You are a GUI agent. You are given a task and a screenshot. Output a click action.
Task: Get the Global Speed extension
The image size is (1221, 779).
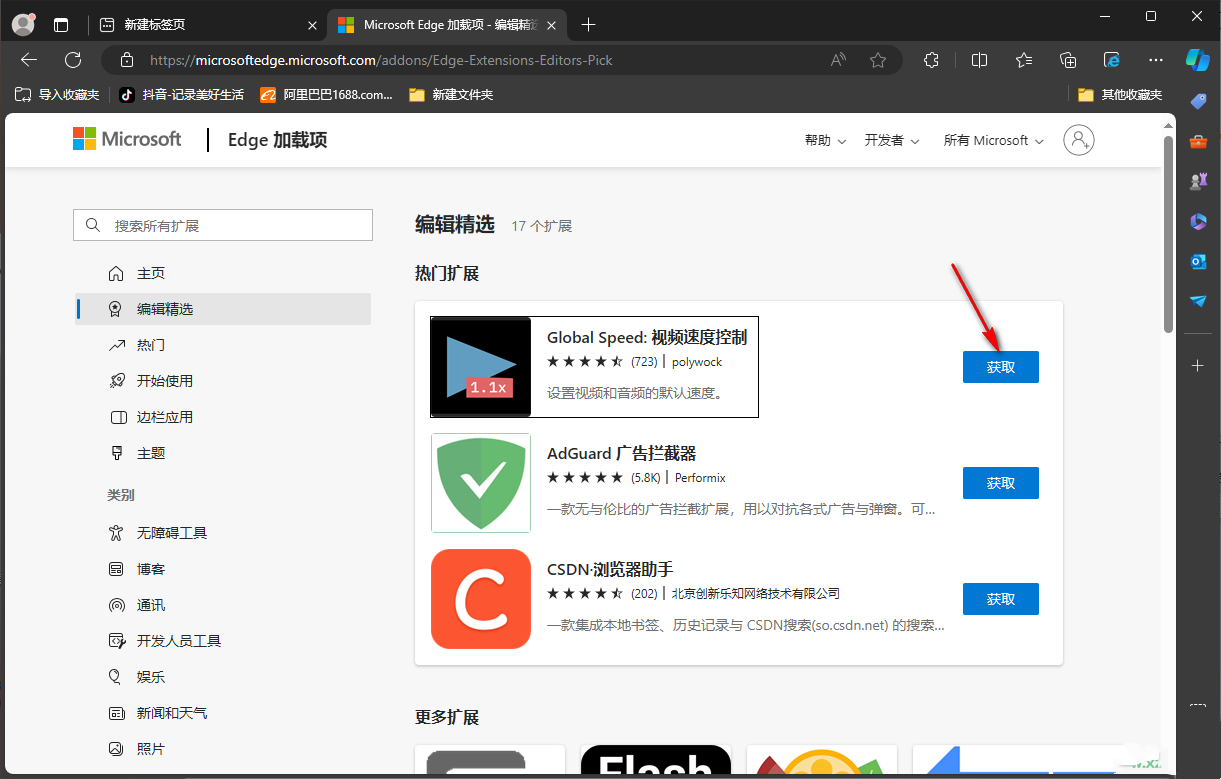point(1001,367)
